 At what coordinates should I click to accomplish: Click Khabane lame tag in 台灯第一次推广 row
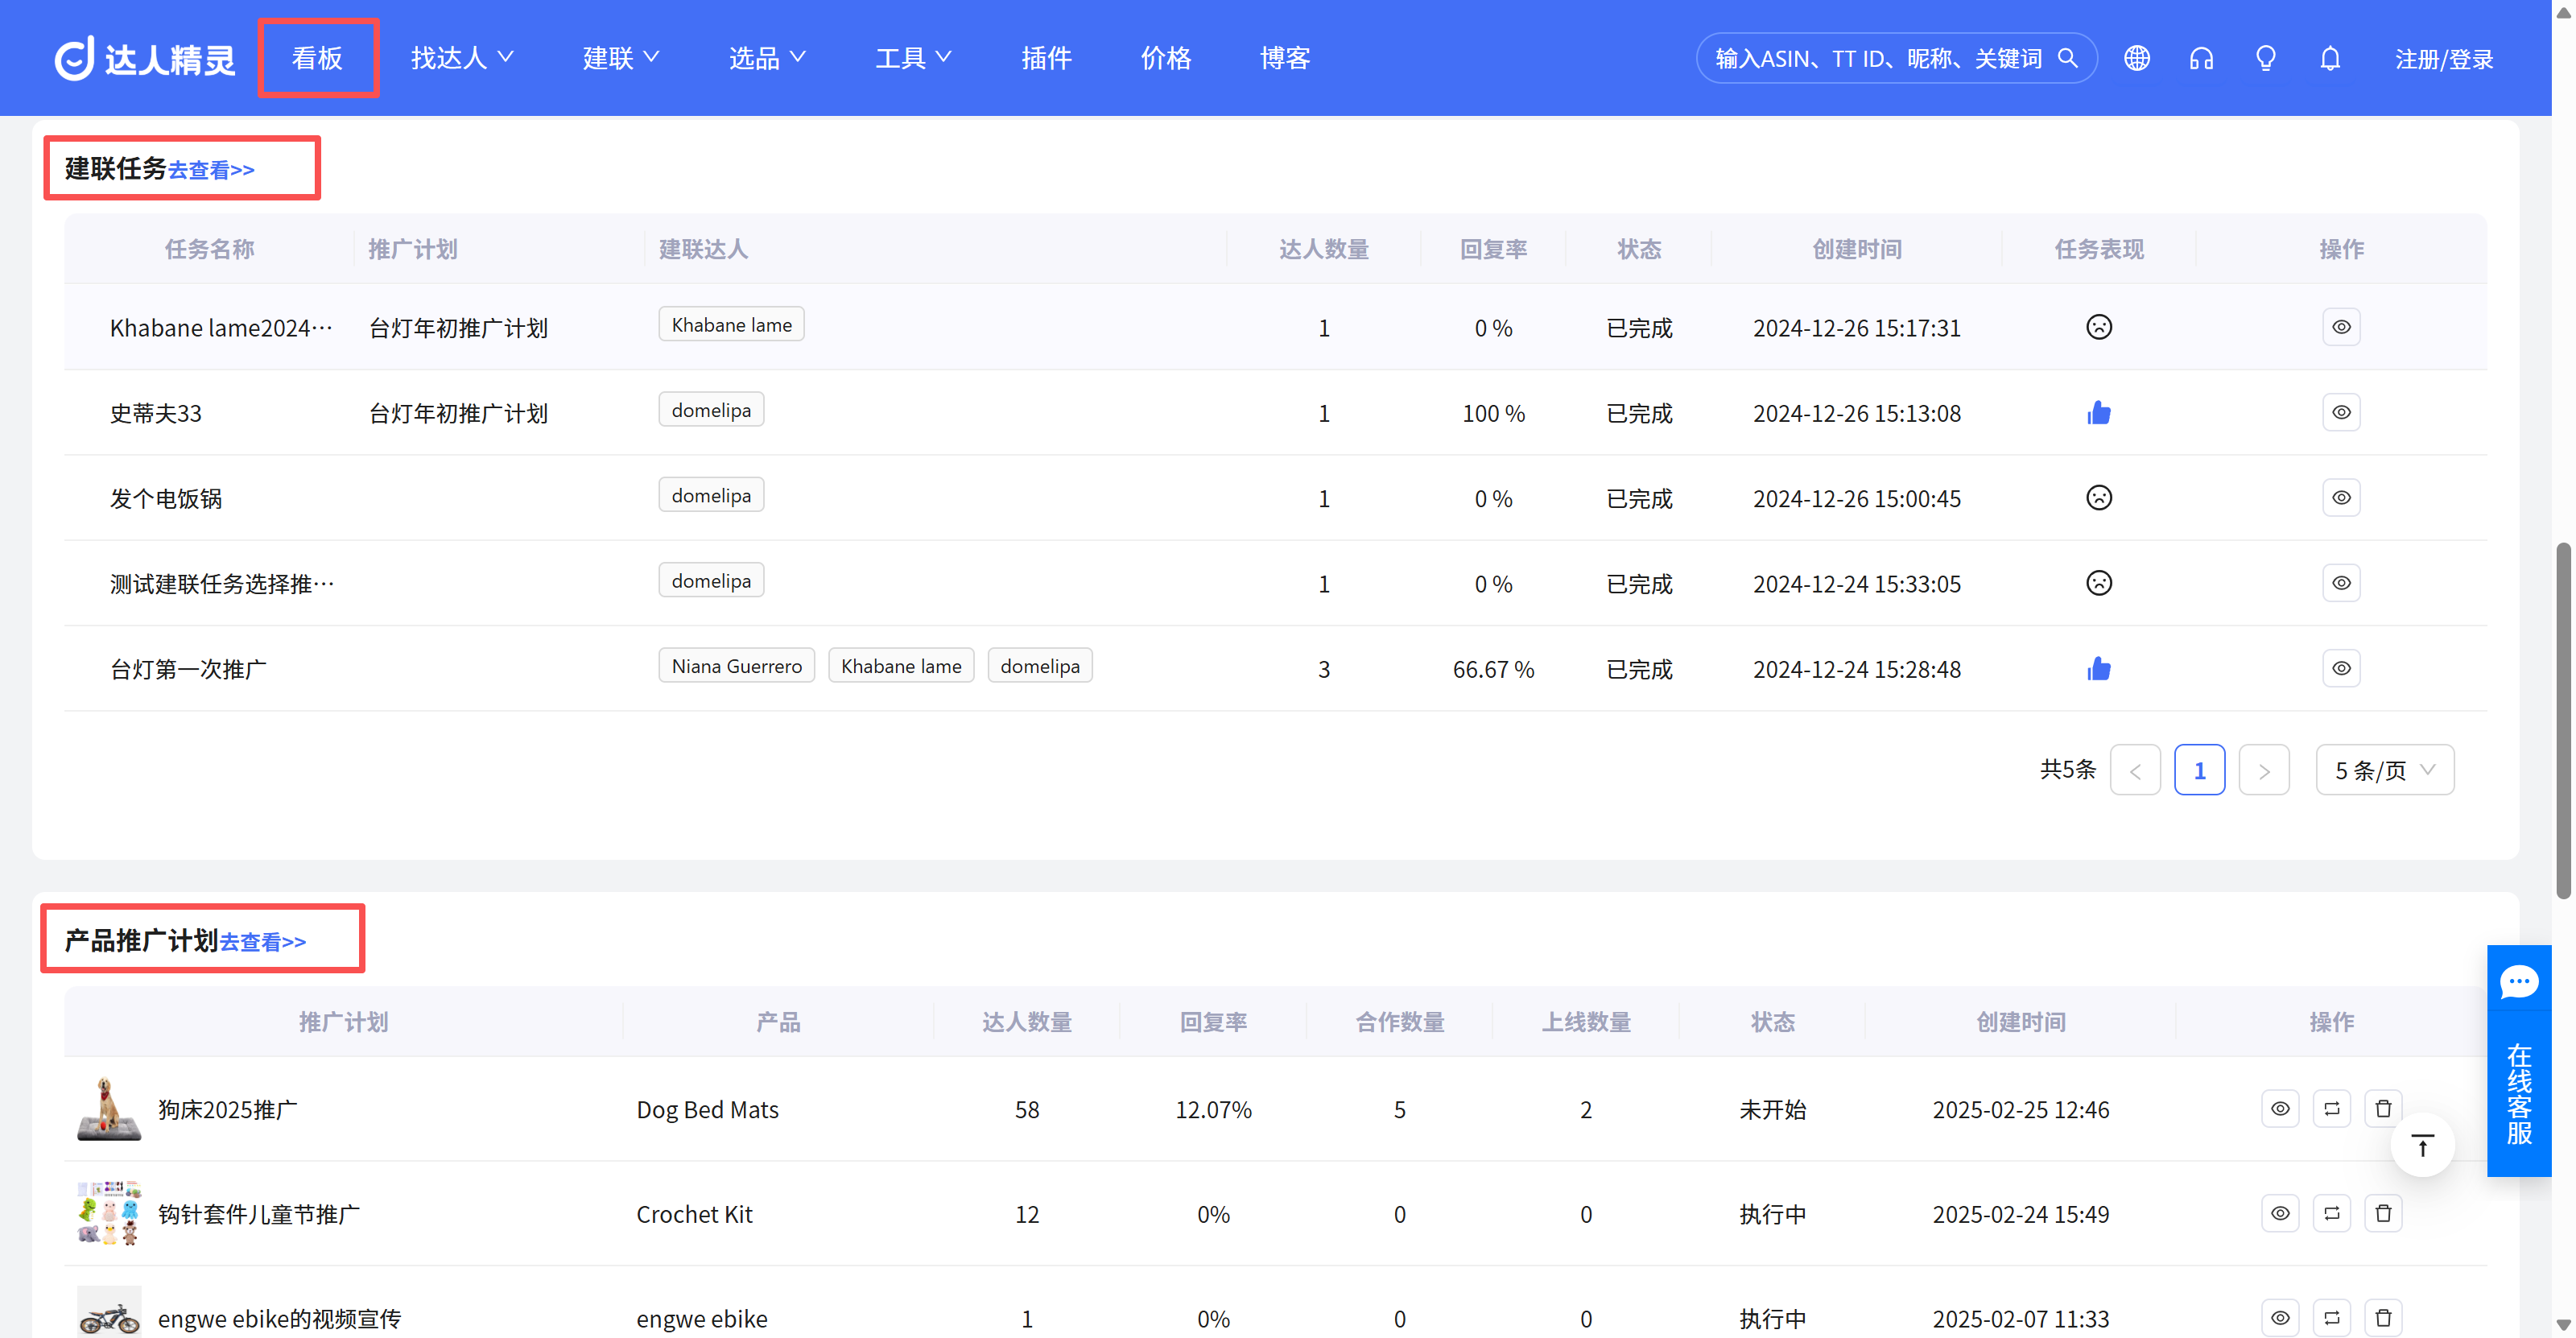tap(901, 665)
